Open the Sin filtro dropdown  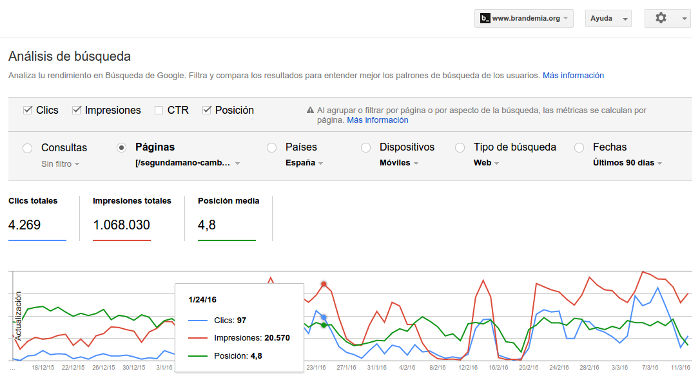[60, 164]
